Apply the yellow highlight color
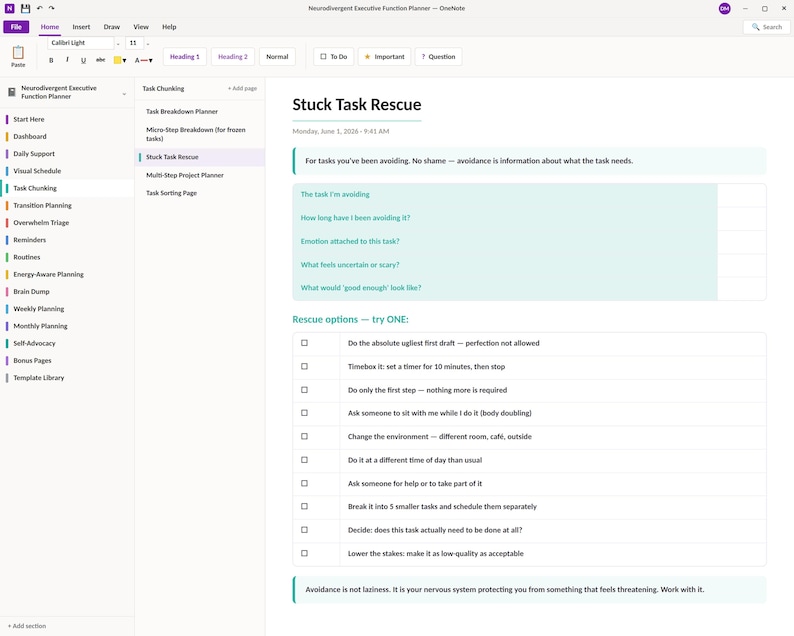Viewport: 794px width, 636px height. coord(117,60)
